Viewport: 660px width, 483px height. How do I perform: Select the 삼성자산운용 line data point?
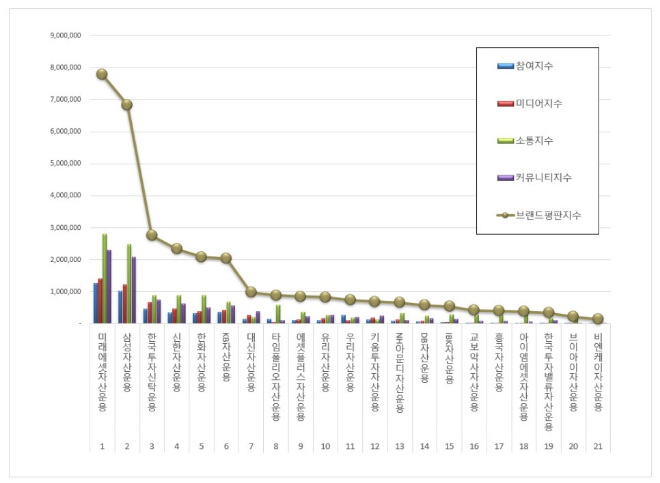(x=127, y=104)
